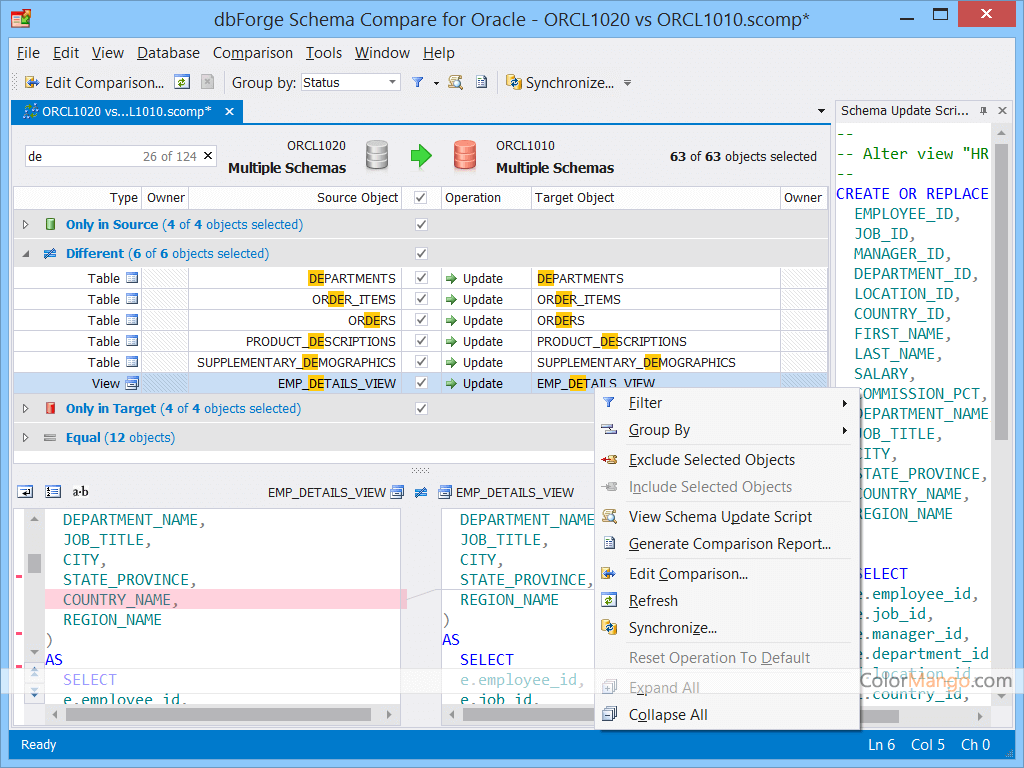Uncheck the Only in Target group checkbox
The width and height of the screenshot is (1024, 768).
coord(421,408)
